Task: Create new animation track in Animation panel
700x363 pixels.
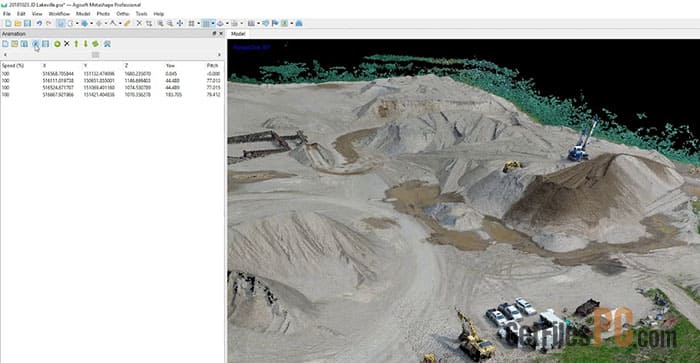Action: coord(5,44)
